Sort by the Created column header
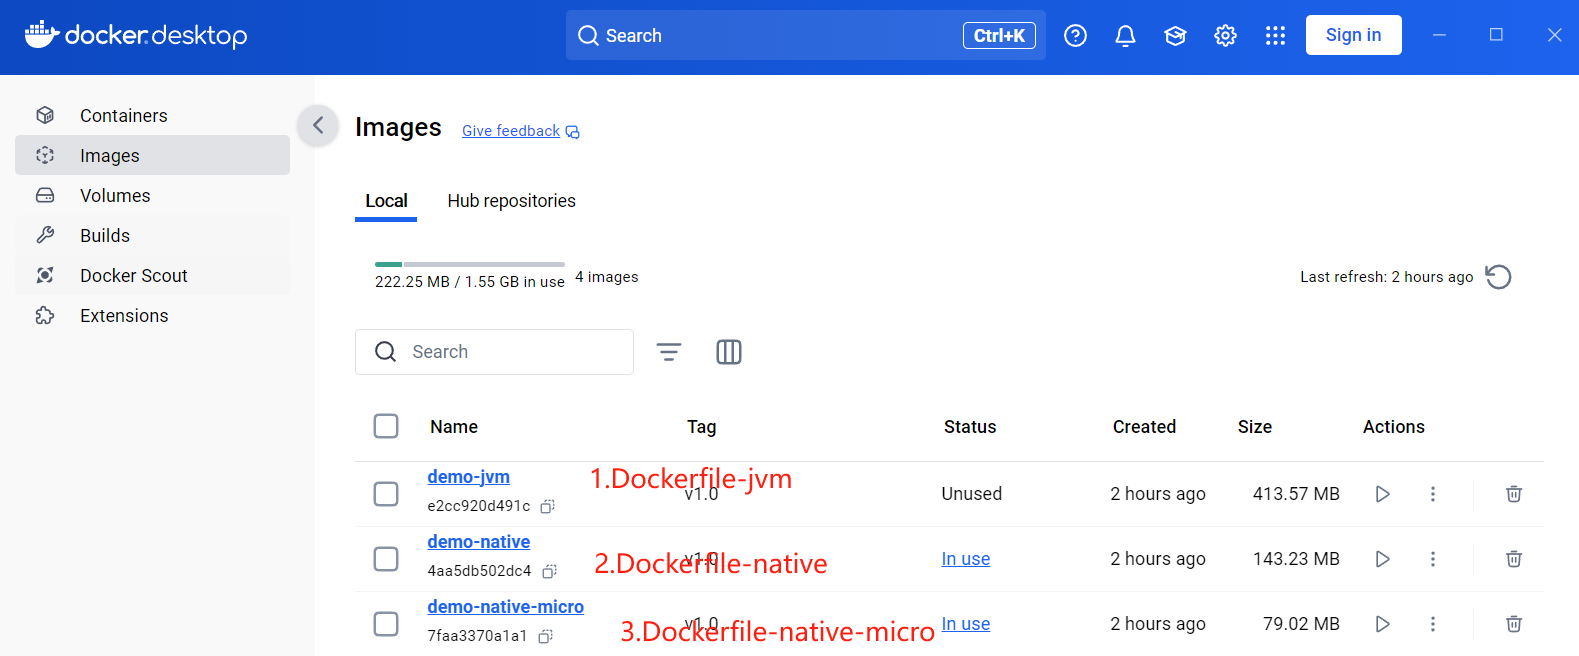This screenshot has width=1579, height=656. [1144, 427]
